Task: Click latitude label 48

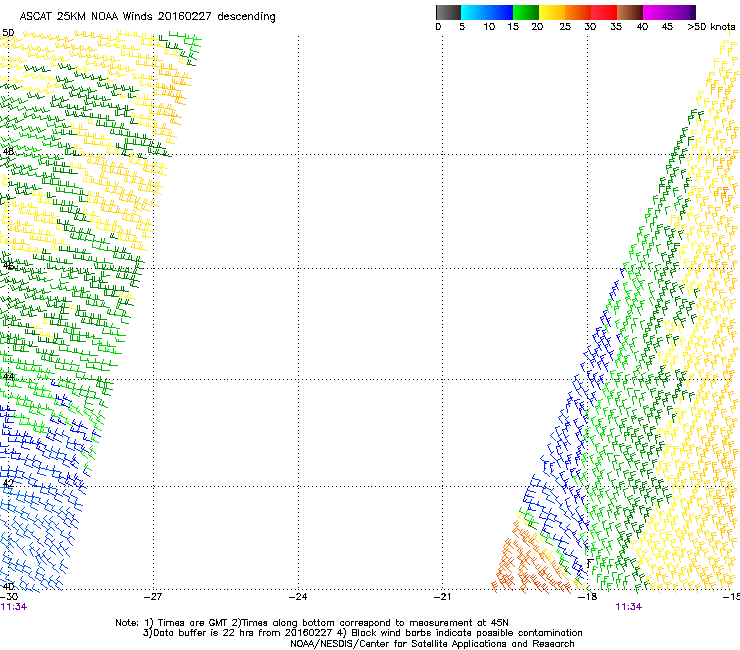Action: click(8, 152)
